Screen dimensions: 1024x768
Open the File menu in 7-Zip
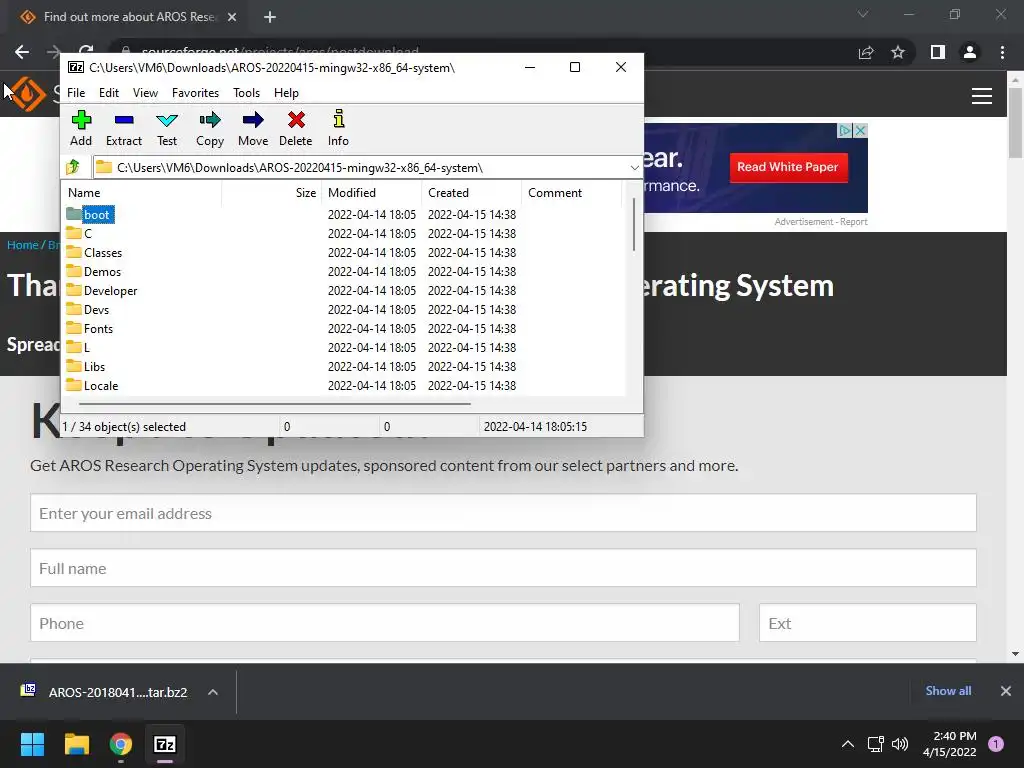point(76,93)
